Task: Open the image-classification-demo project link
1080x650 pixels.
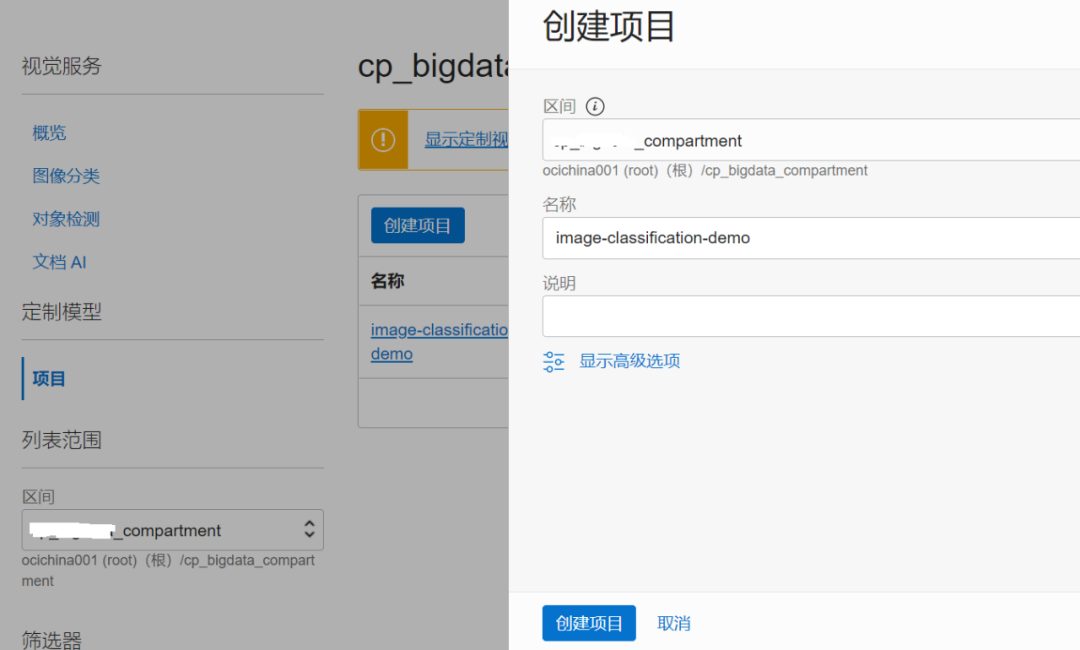Action: coord(439,342)
